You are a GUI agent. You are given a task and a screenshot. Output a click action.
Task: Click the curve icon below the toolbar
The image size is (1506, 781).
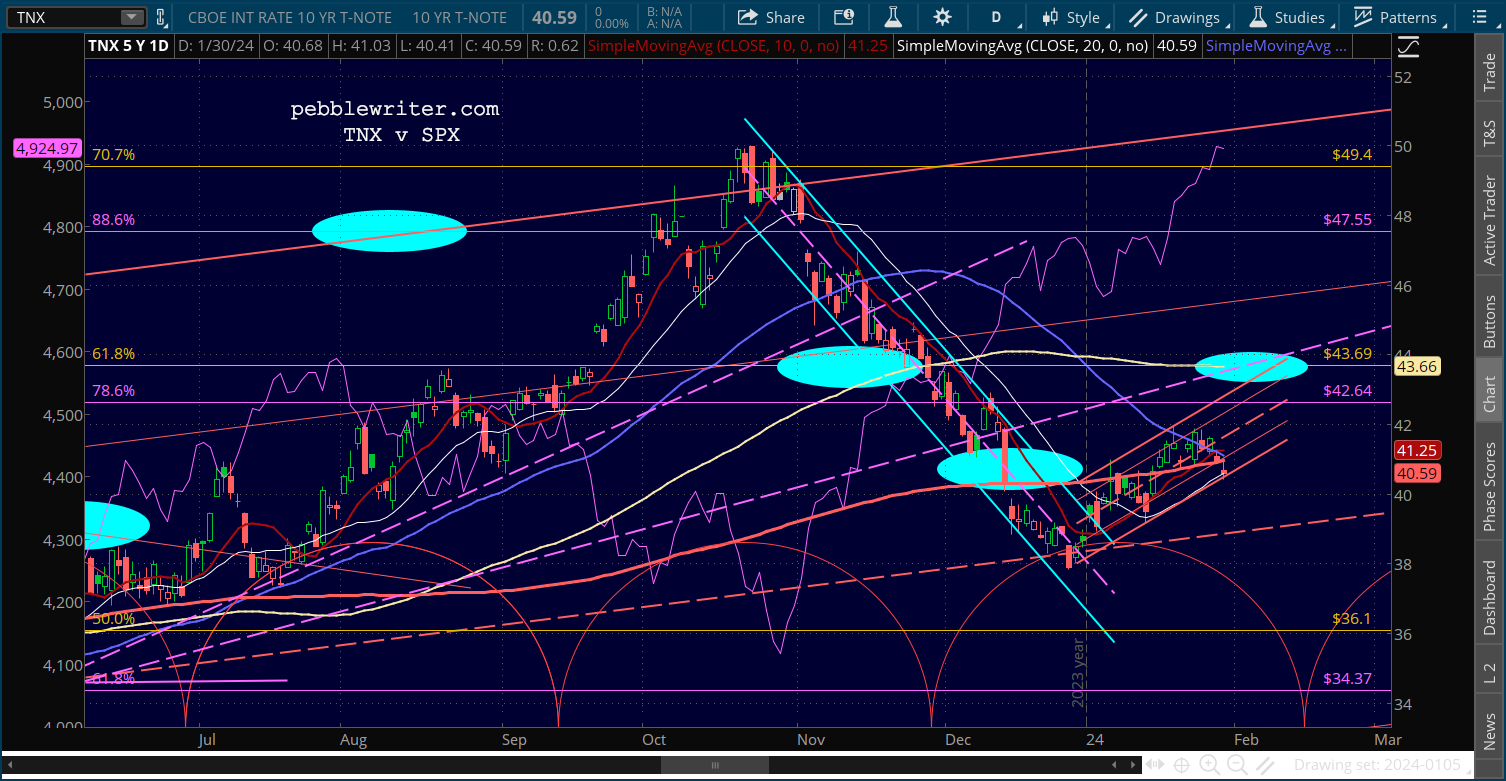(x=1408, y=46)
